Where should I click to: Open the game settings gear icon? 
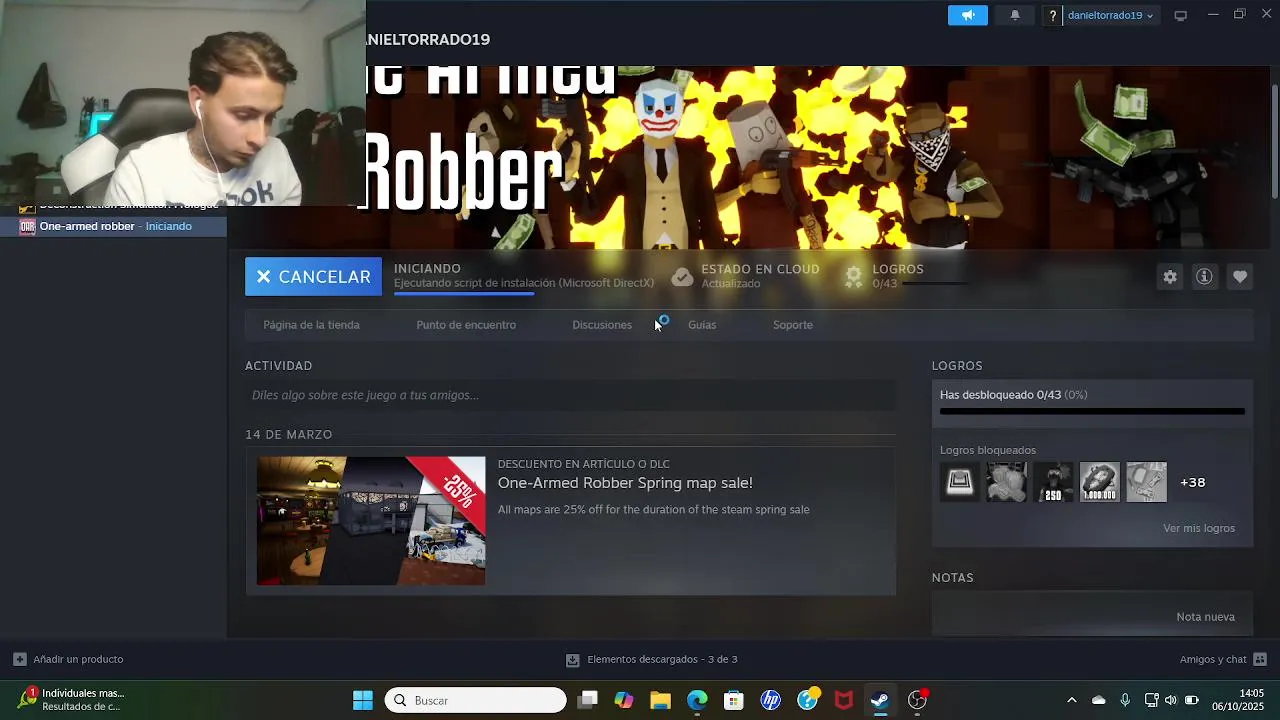tap(1170, 277)
